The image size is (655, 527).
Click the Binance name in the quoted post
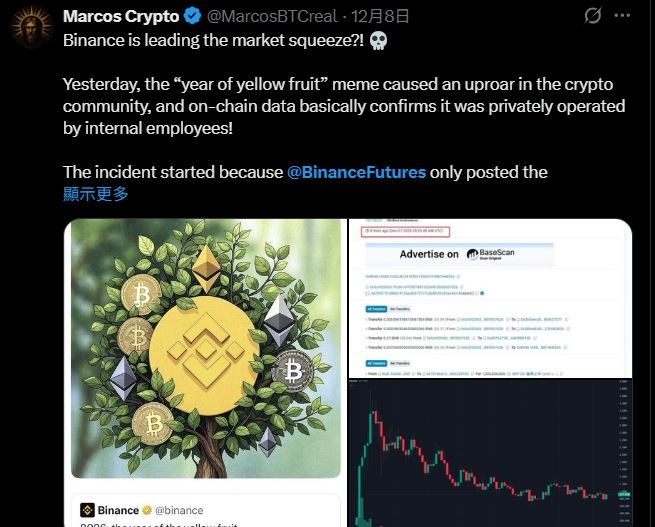(119, 510)
